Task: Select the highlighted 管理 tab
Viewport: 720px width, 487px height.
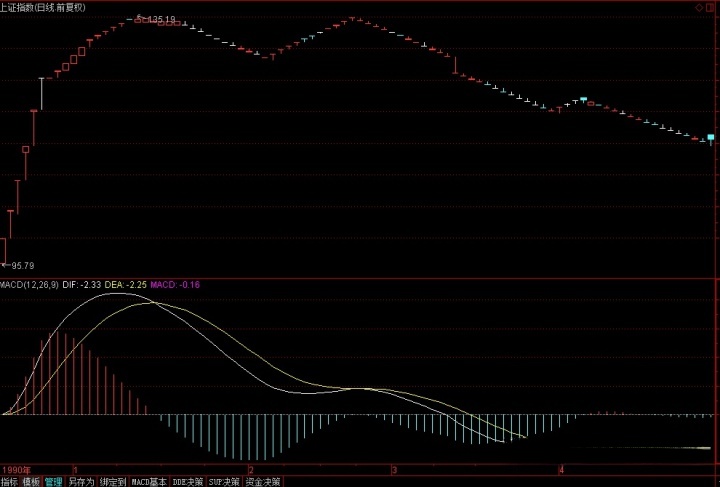Action: click(54, 482)
